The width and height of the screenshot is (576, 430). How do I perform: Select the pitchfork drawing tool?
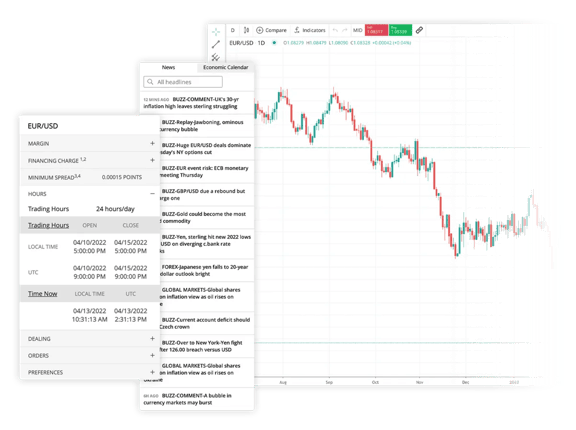pyautogui.click(x=216, y=57)
